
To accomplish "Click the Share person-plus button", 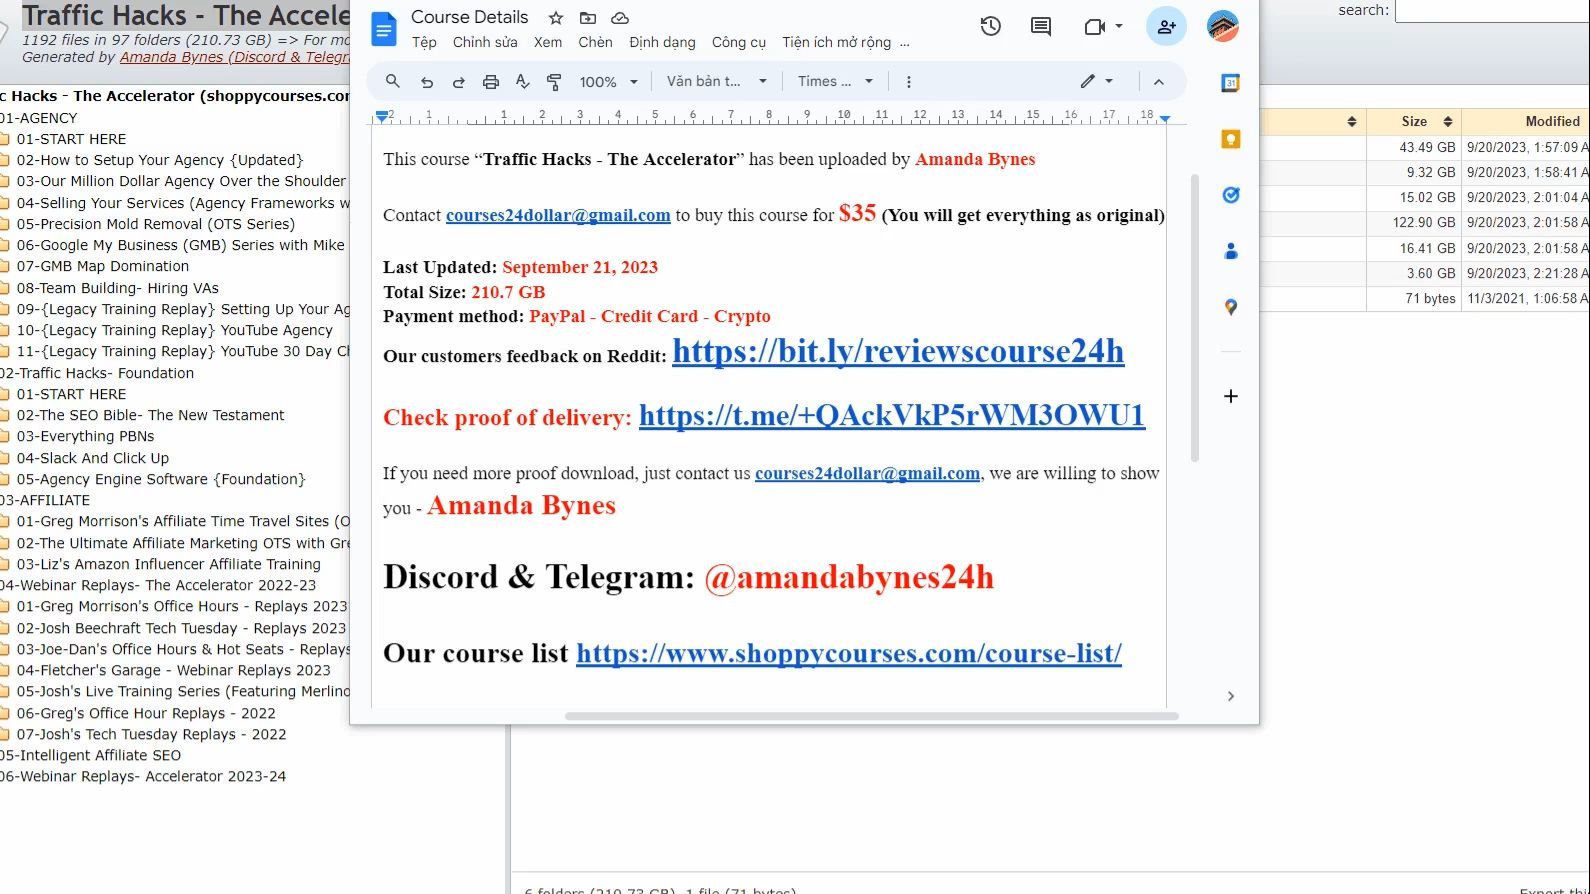I will [1166, 27].
